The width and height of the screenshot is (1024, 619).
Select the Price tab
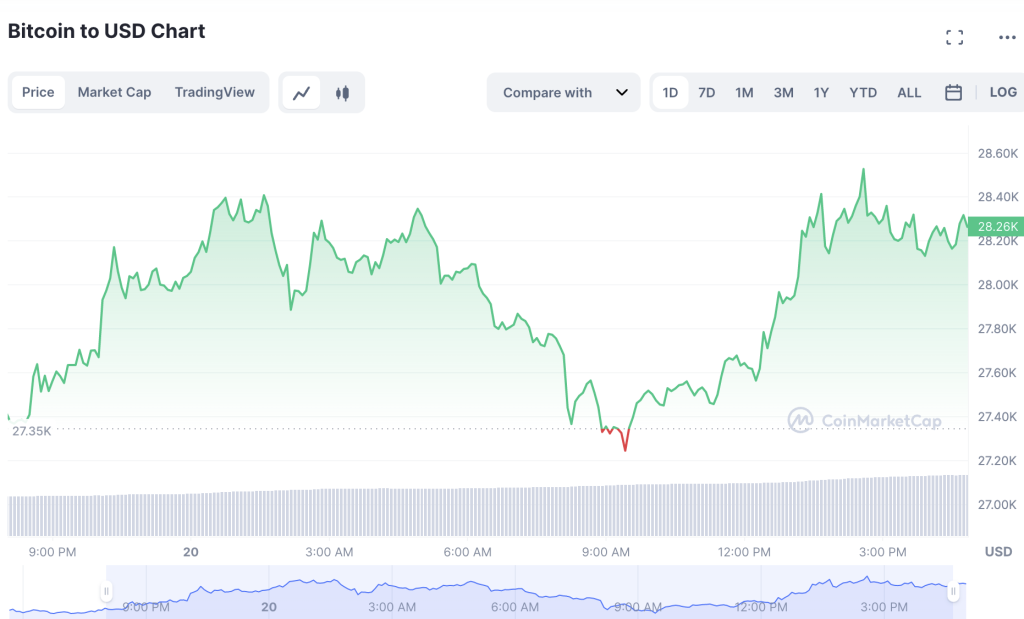click(x=38, y=92)
